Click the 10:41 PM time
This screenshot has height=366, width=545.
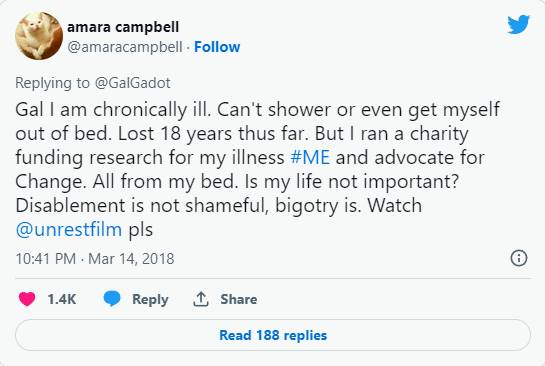(46, 259)
